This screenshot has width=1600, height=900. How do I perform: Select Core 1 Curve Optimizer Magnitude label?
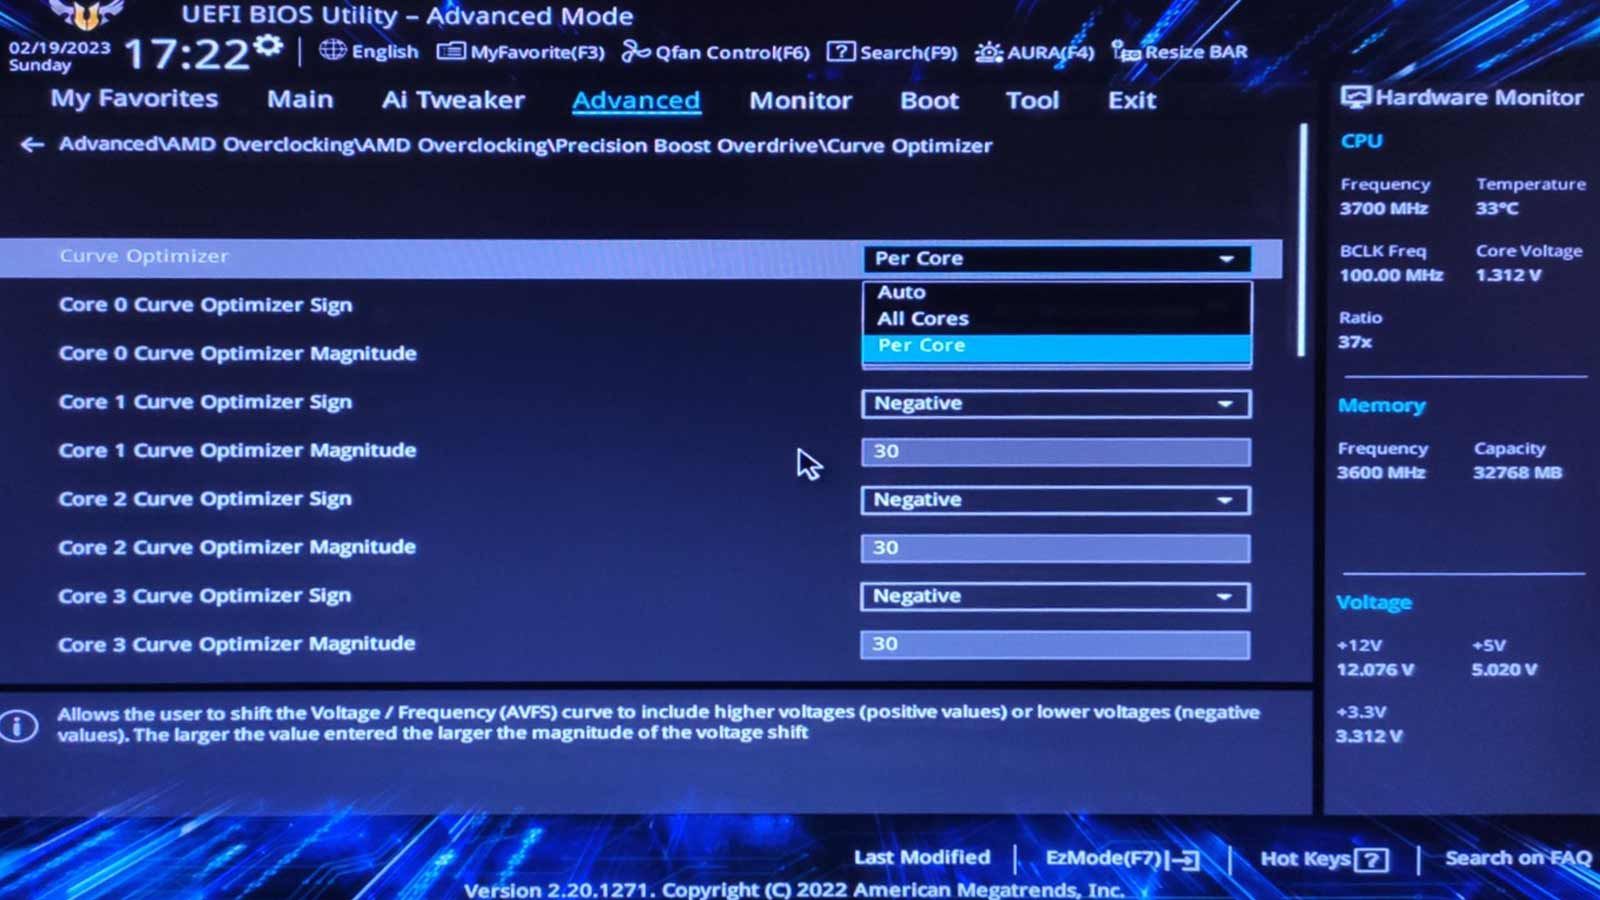pyautogui.click(x=237, y=450)
